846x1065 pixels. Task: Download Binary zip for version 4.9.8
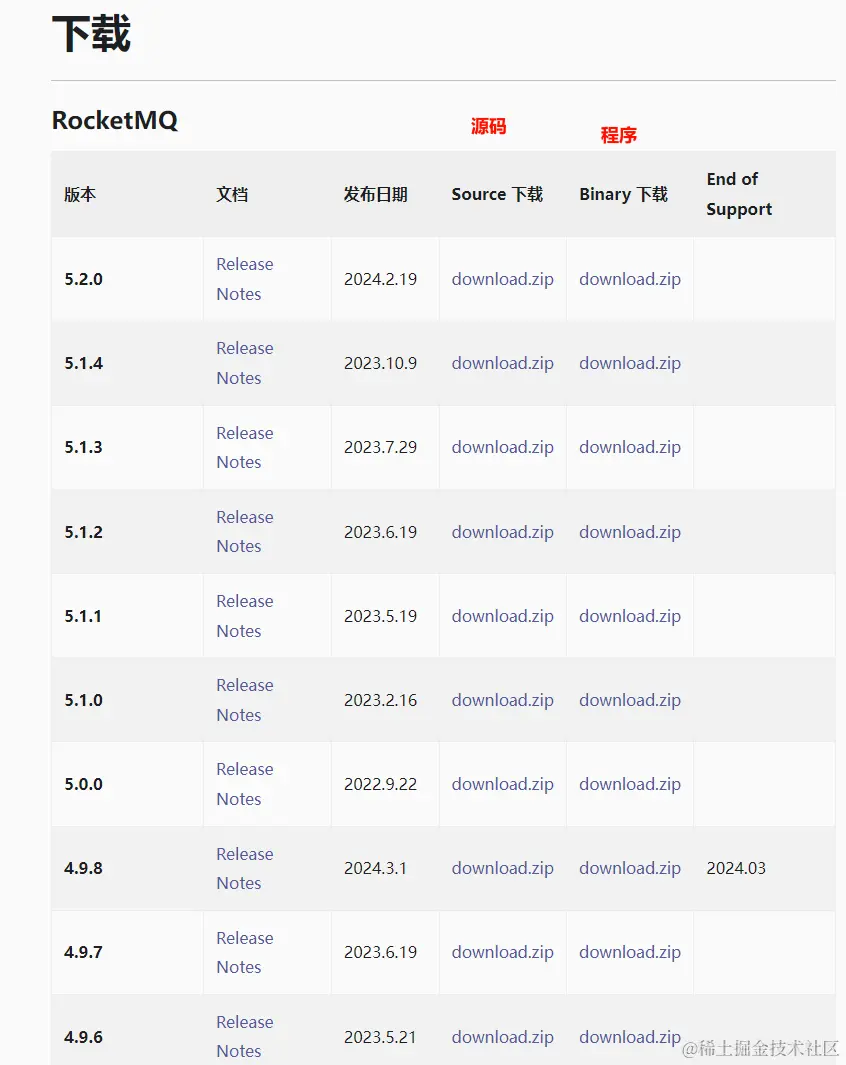630,868
